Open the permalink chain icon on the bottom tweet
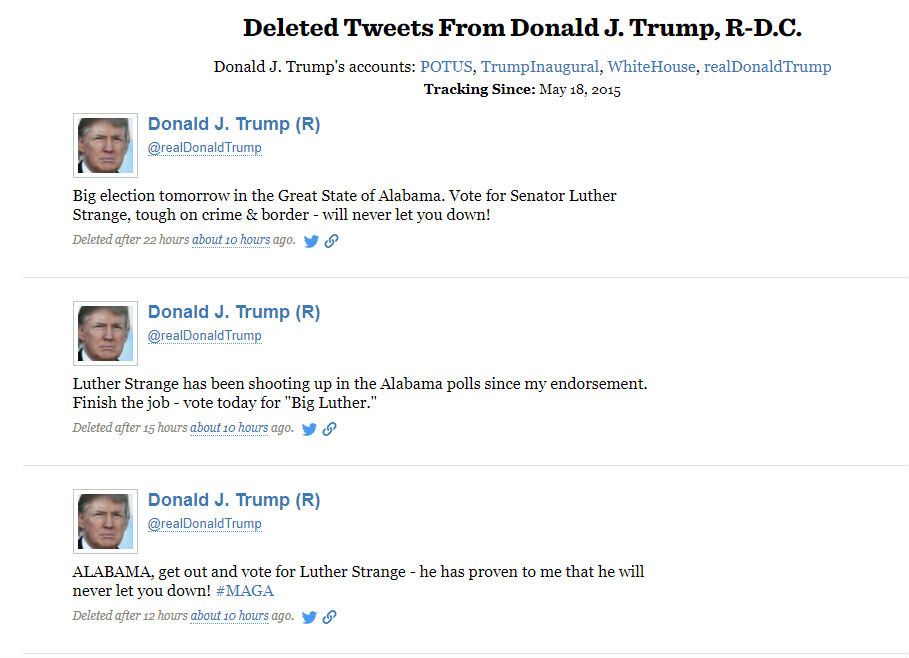The width and height of the screenshot is (909, 658). coord(331,616)
